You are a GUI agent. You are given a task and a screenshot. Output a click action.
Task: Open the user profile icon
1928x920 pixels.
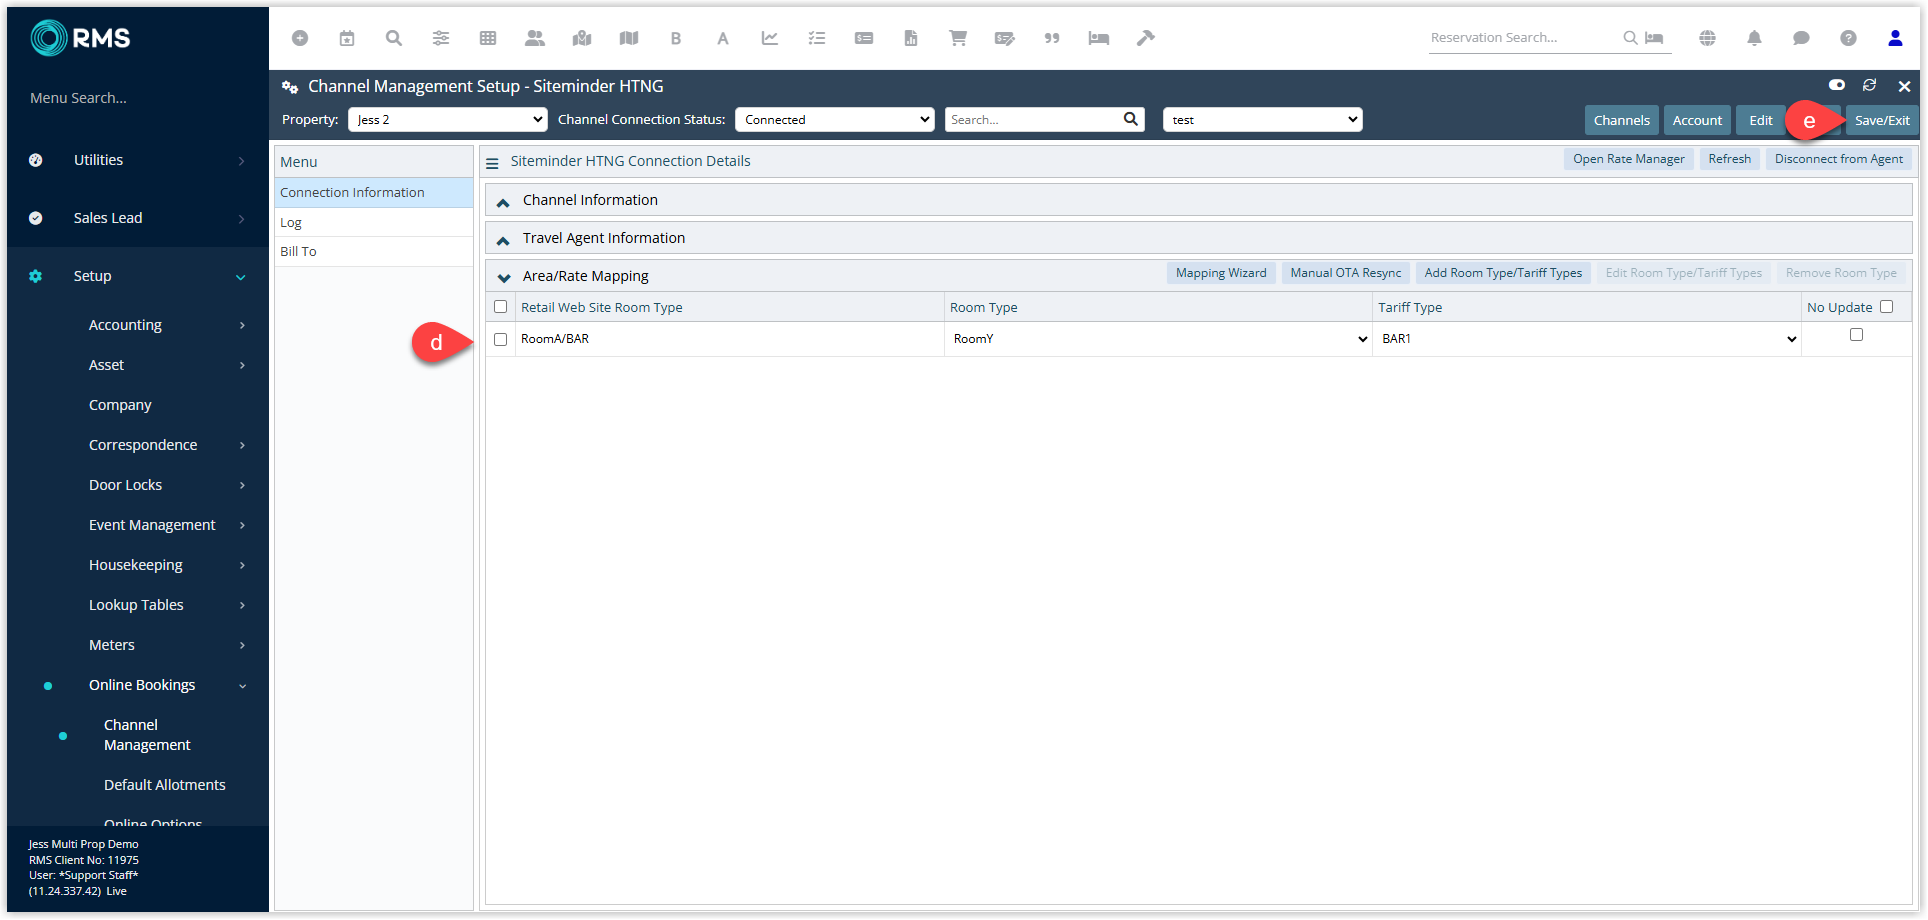pyautogui.click(x=1895, y=38)
